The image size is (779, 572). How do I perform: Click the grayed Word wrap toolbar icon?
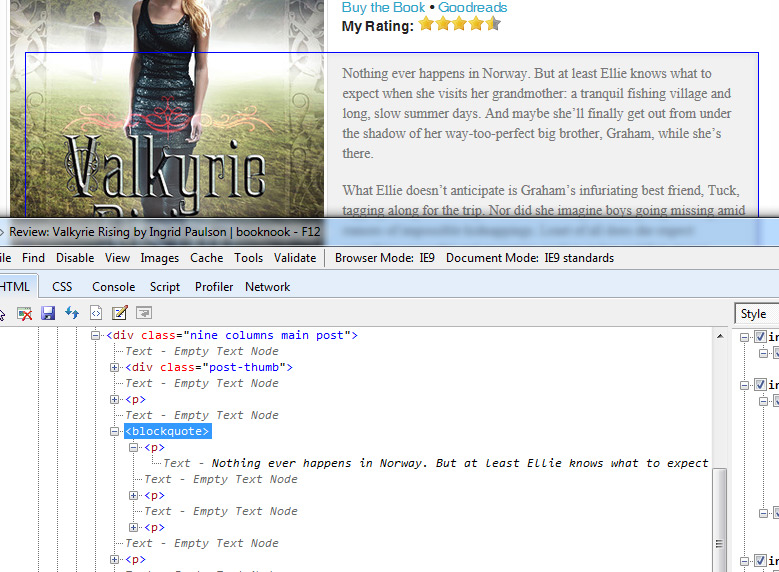[144, 314]
